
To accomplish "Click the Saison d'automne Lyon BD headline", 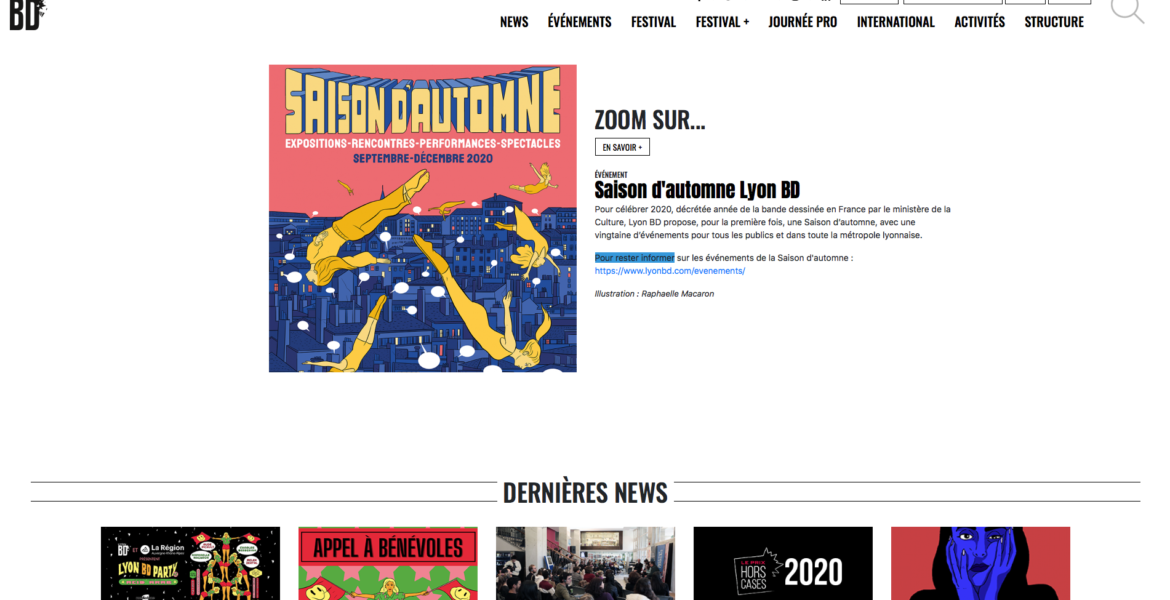I will [697, 190].
